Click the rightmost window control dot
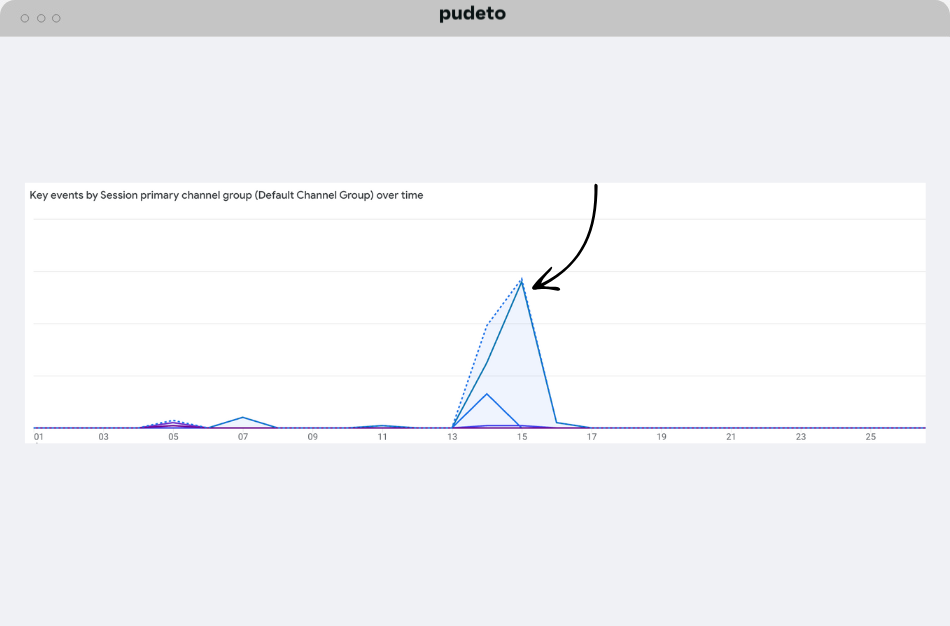 coord(56,18)
